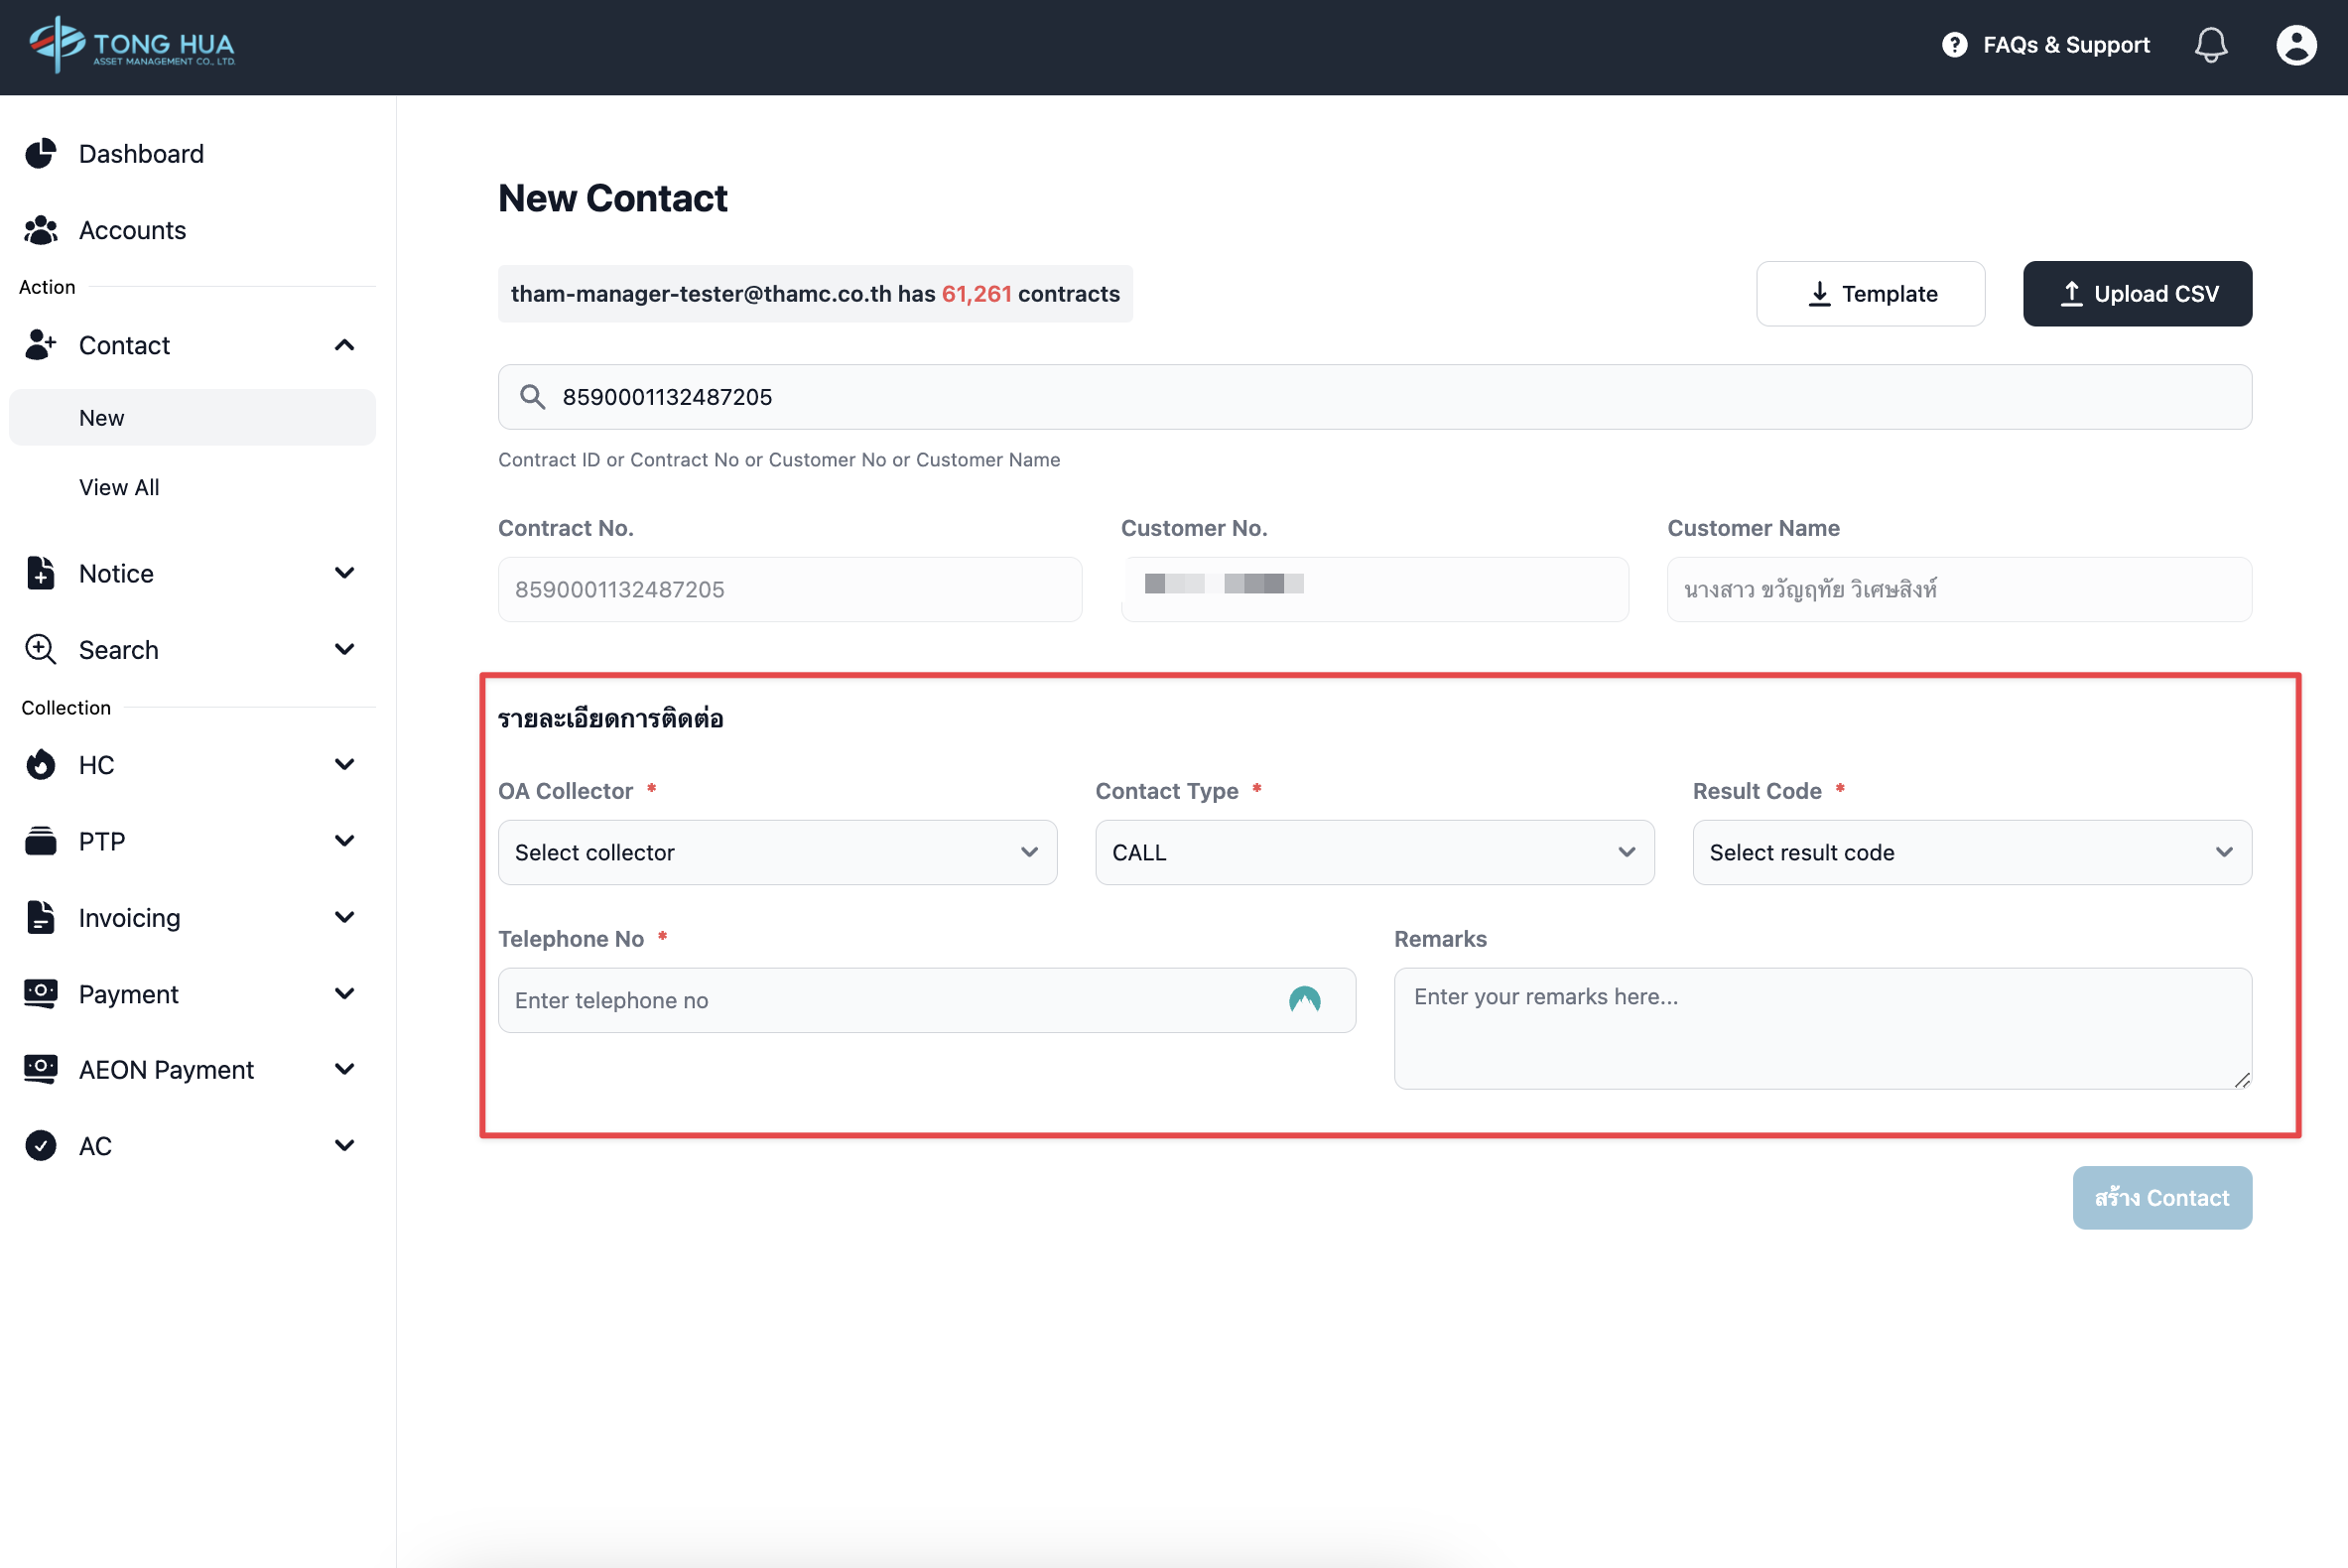Image resolution: width=2348 pixels, height=1568 pixels.
Task: Open the user profile avatar icon
Action: (2295, 45)
